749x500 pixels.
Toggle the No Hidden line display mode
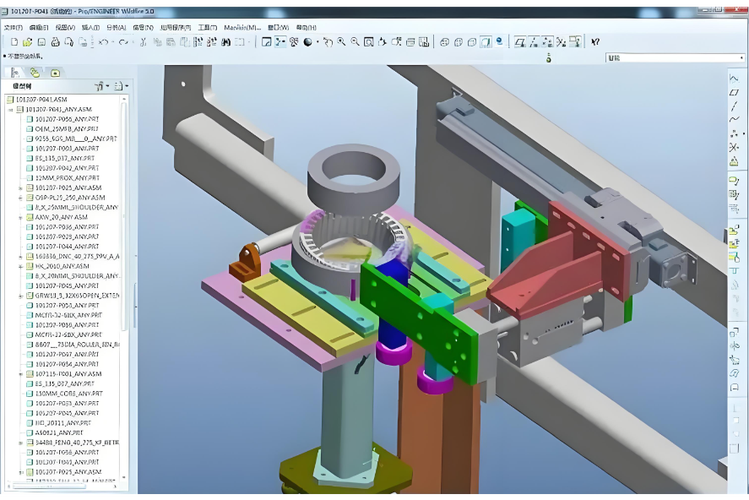pyautogui.click(x=471, y=42)
